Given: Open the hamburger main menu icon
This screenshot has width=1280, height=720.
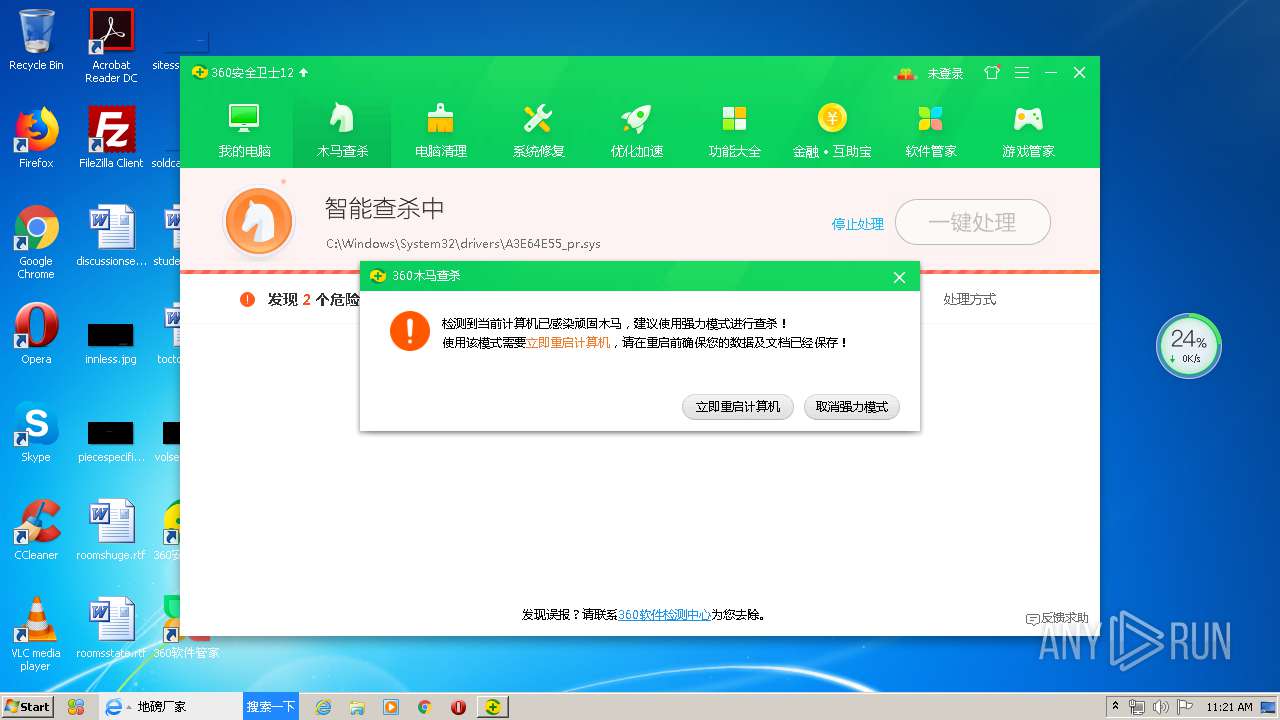Looking at the screenshot, I should (1021, 73).
